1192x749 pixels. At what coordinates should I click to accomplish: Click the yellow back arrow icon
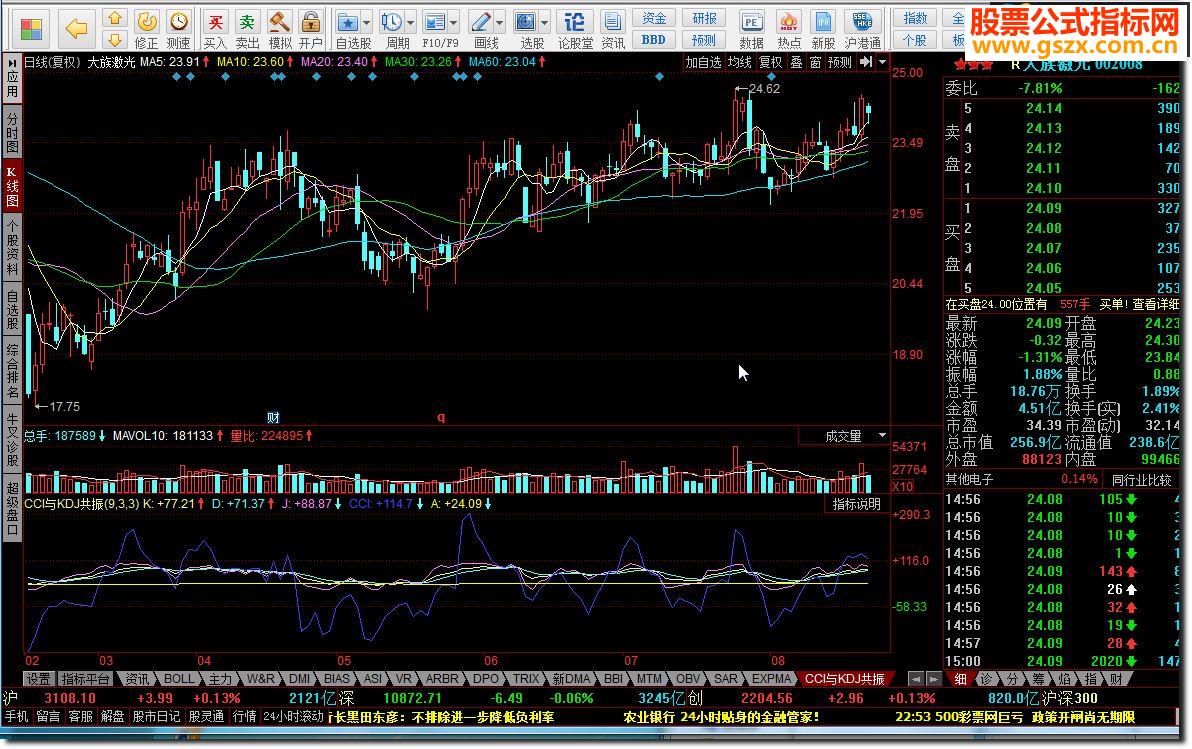(77, 27)
